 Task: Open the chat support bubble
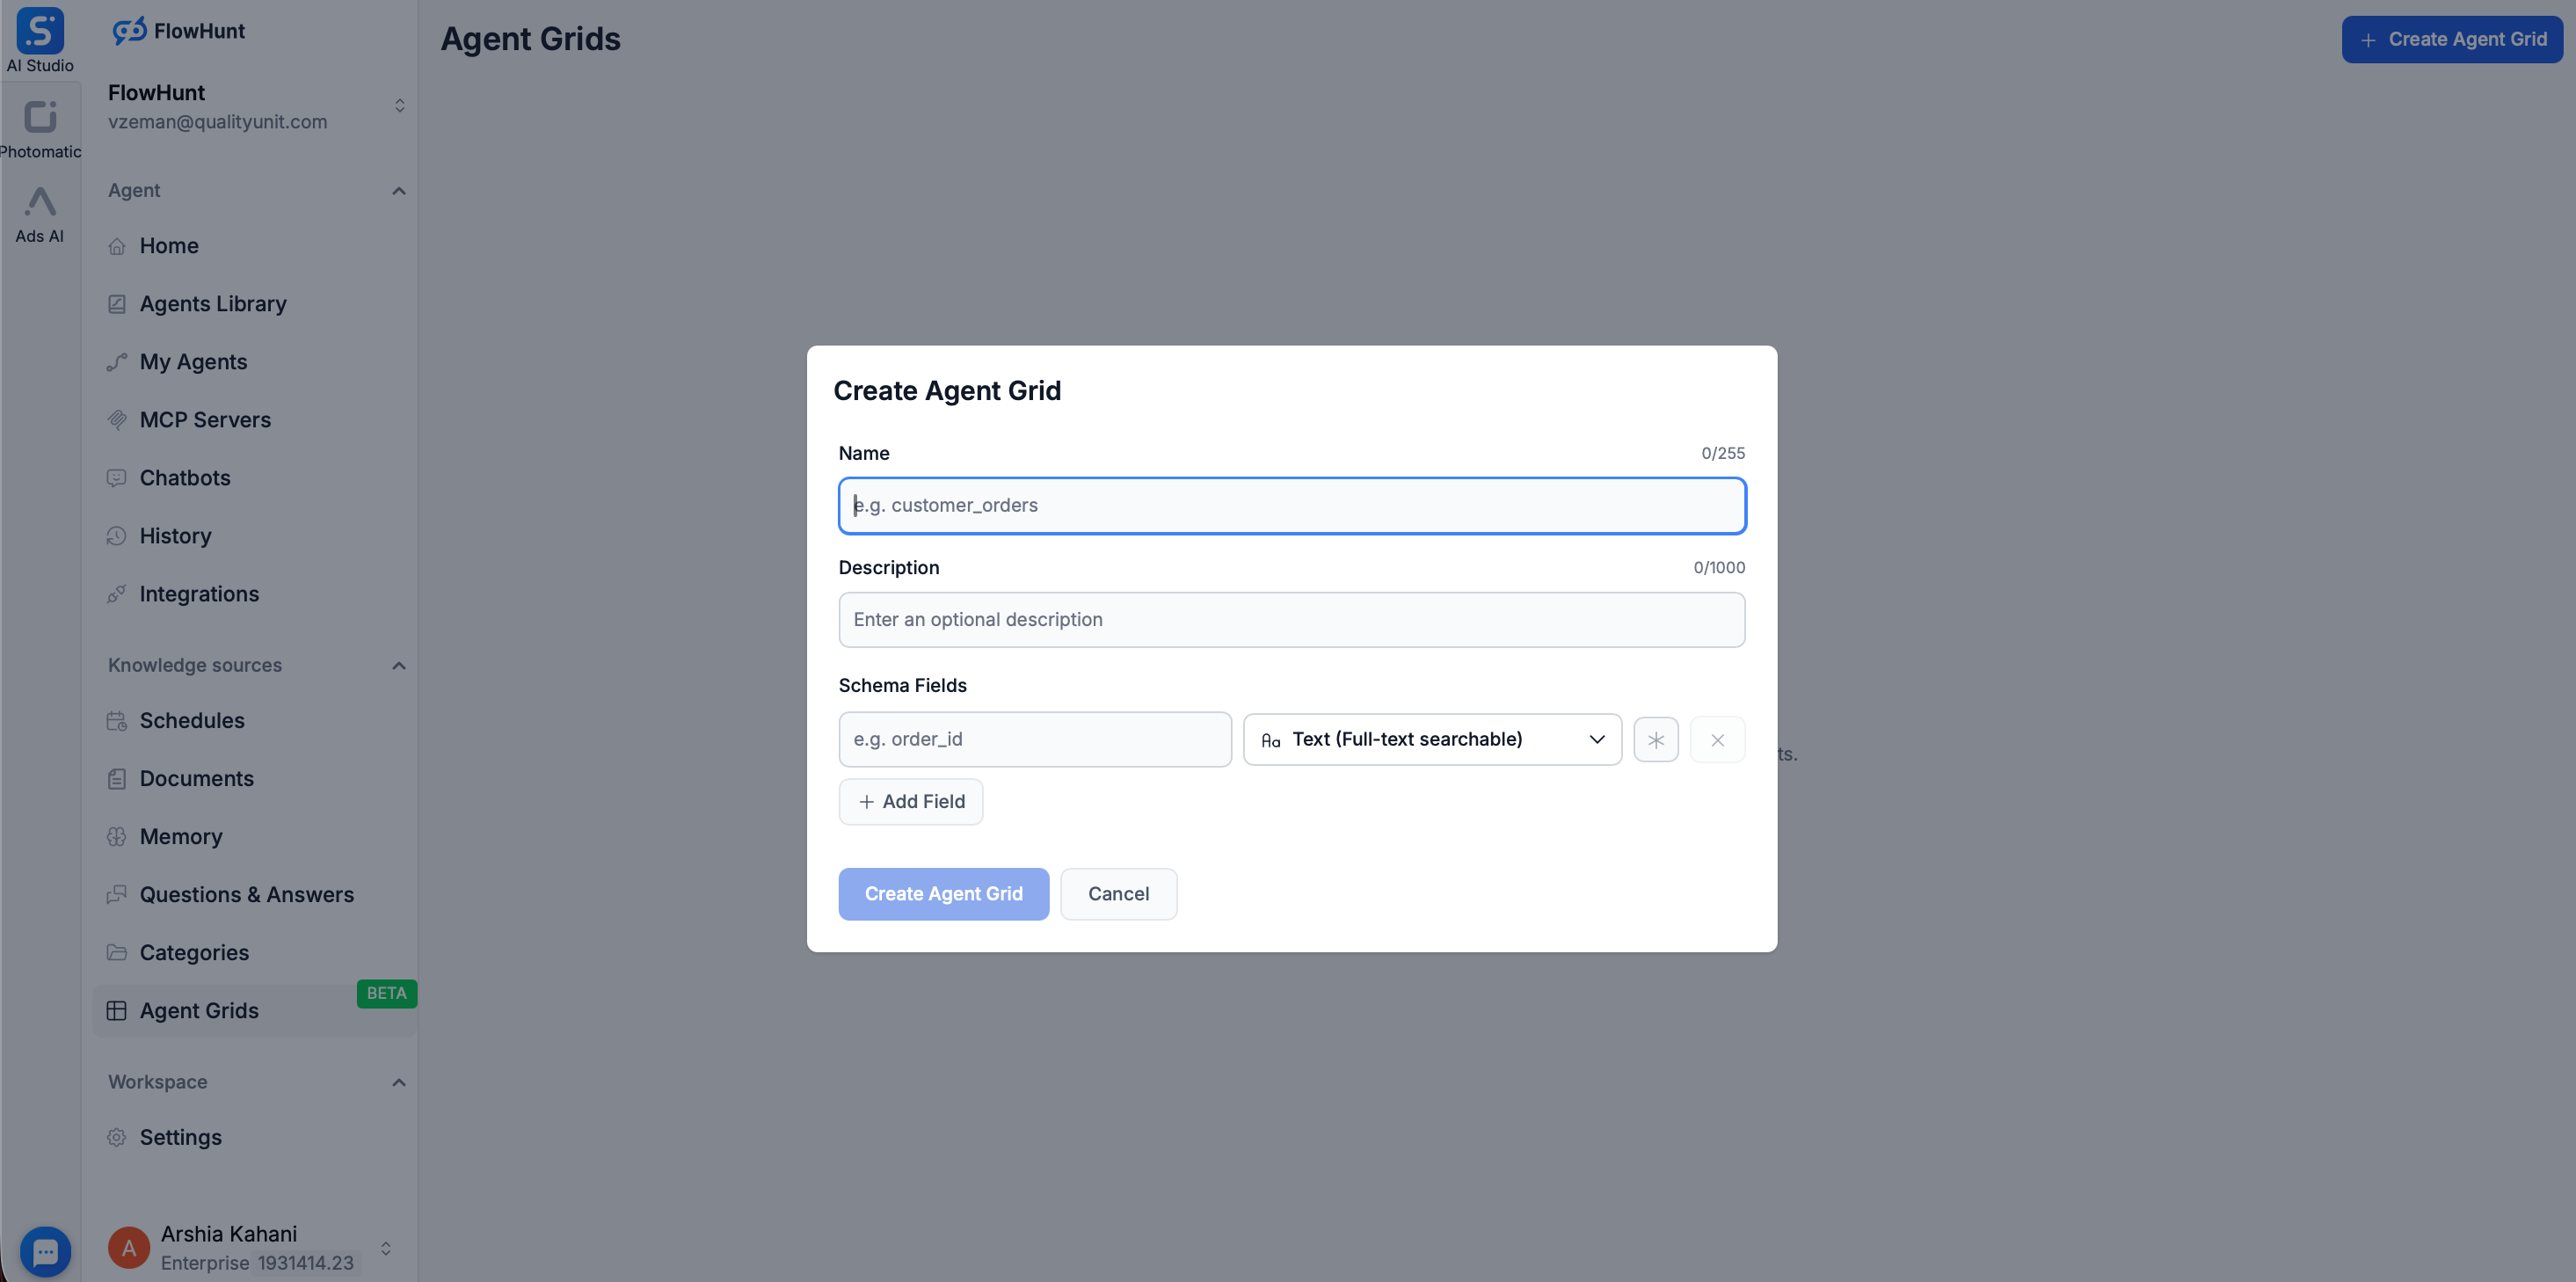[45, 1251]
